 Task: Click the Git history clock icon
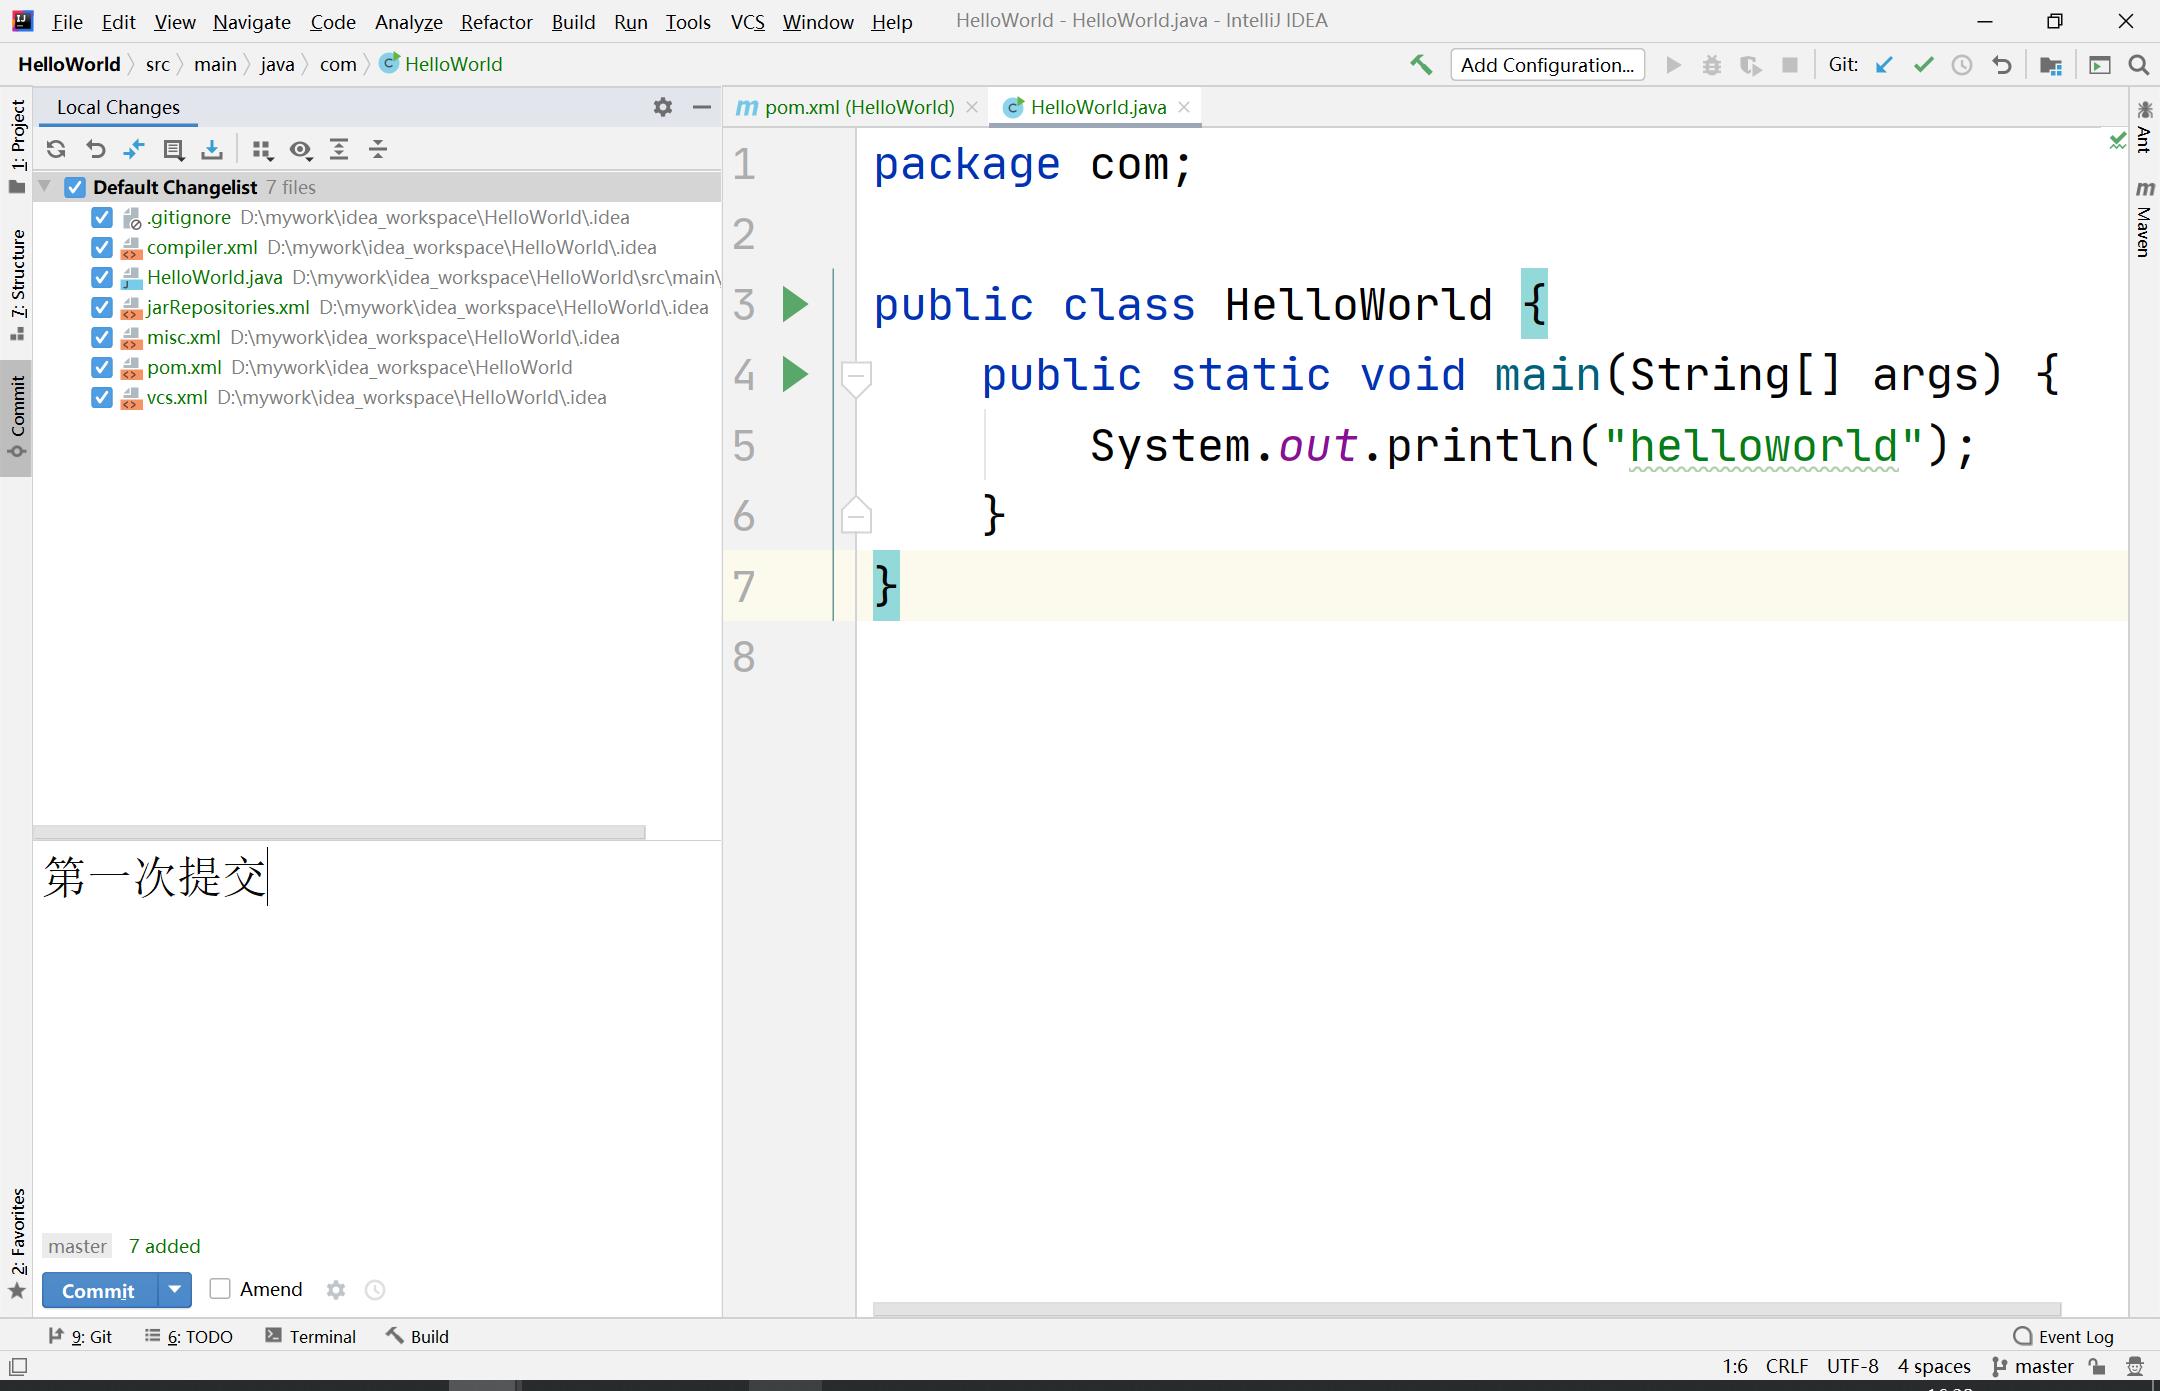tap(1963, 65)
